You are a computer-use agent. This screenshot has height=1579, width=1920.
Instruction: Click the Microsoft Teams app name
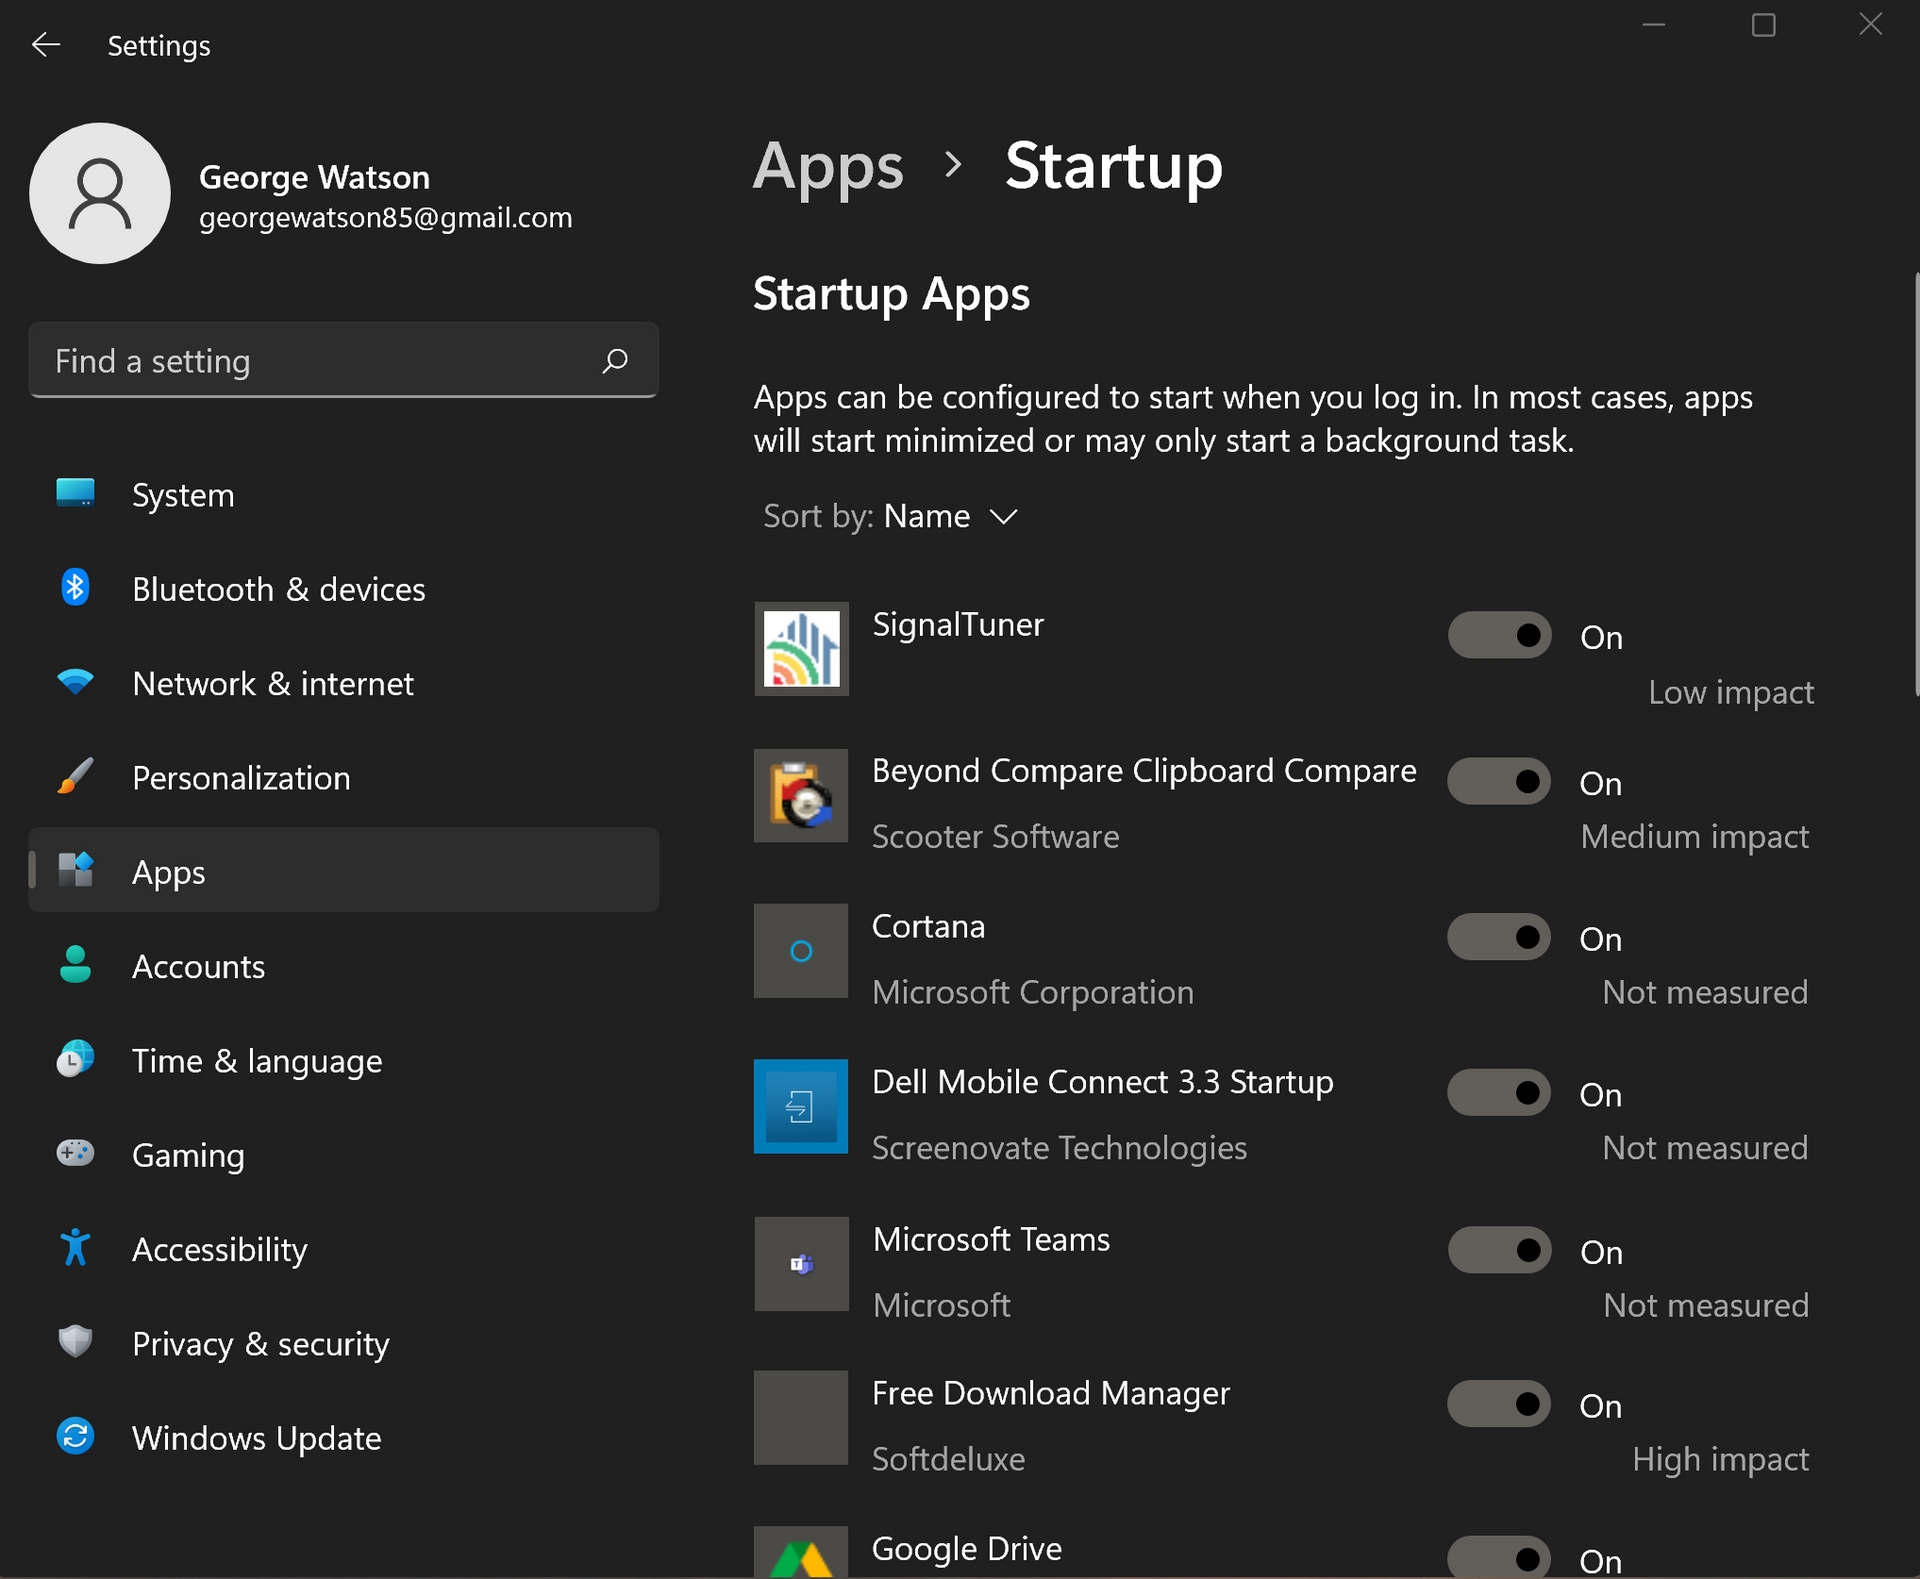pyautogui.click(x=992, y=1239)
